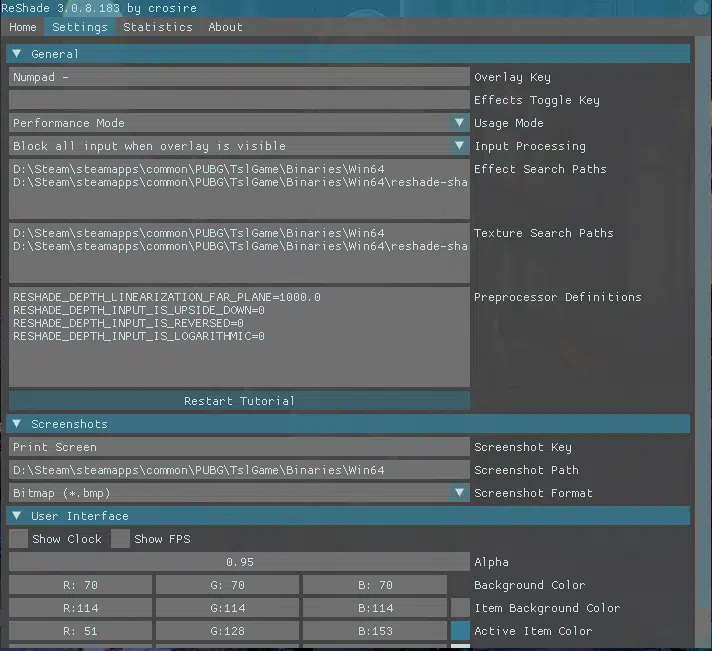Collapse the User Interface section

[x=17, y=516]
